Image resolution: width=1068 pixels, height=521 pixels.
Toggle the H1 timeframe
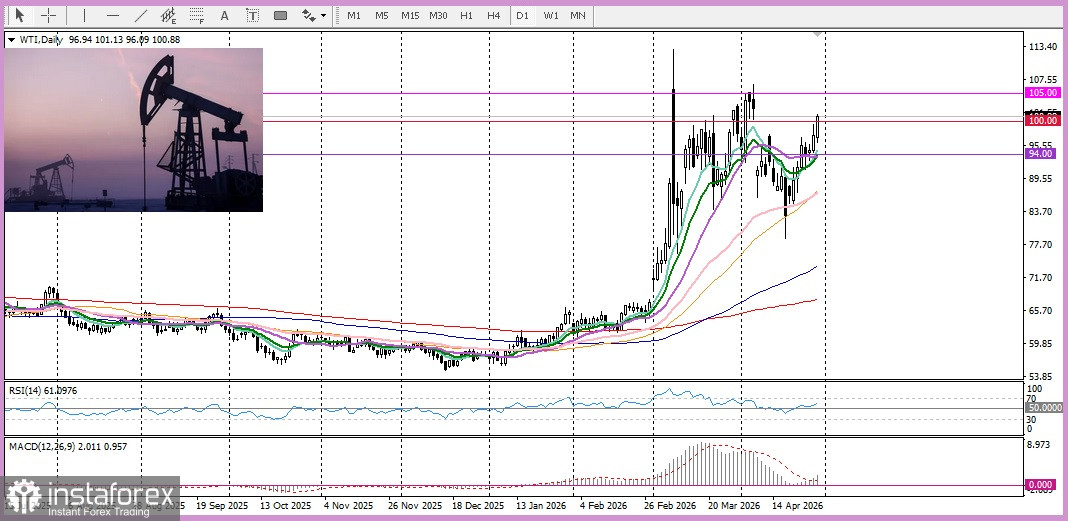coord(466,15)
